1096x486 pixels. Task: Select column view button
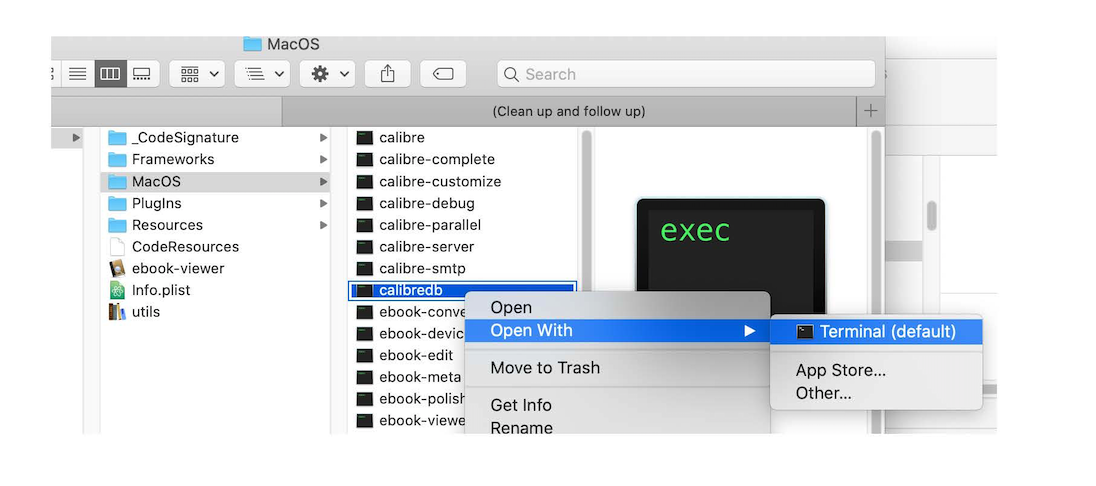pyautogui.click(x=110, y=74)
